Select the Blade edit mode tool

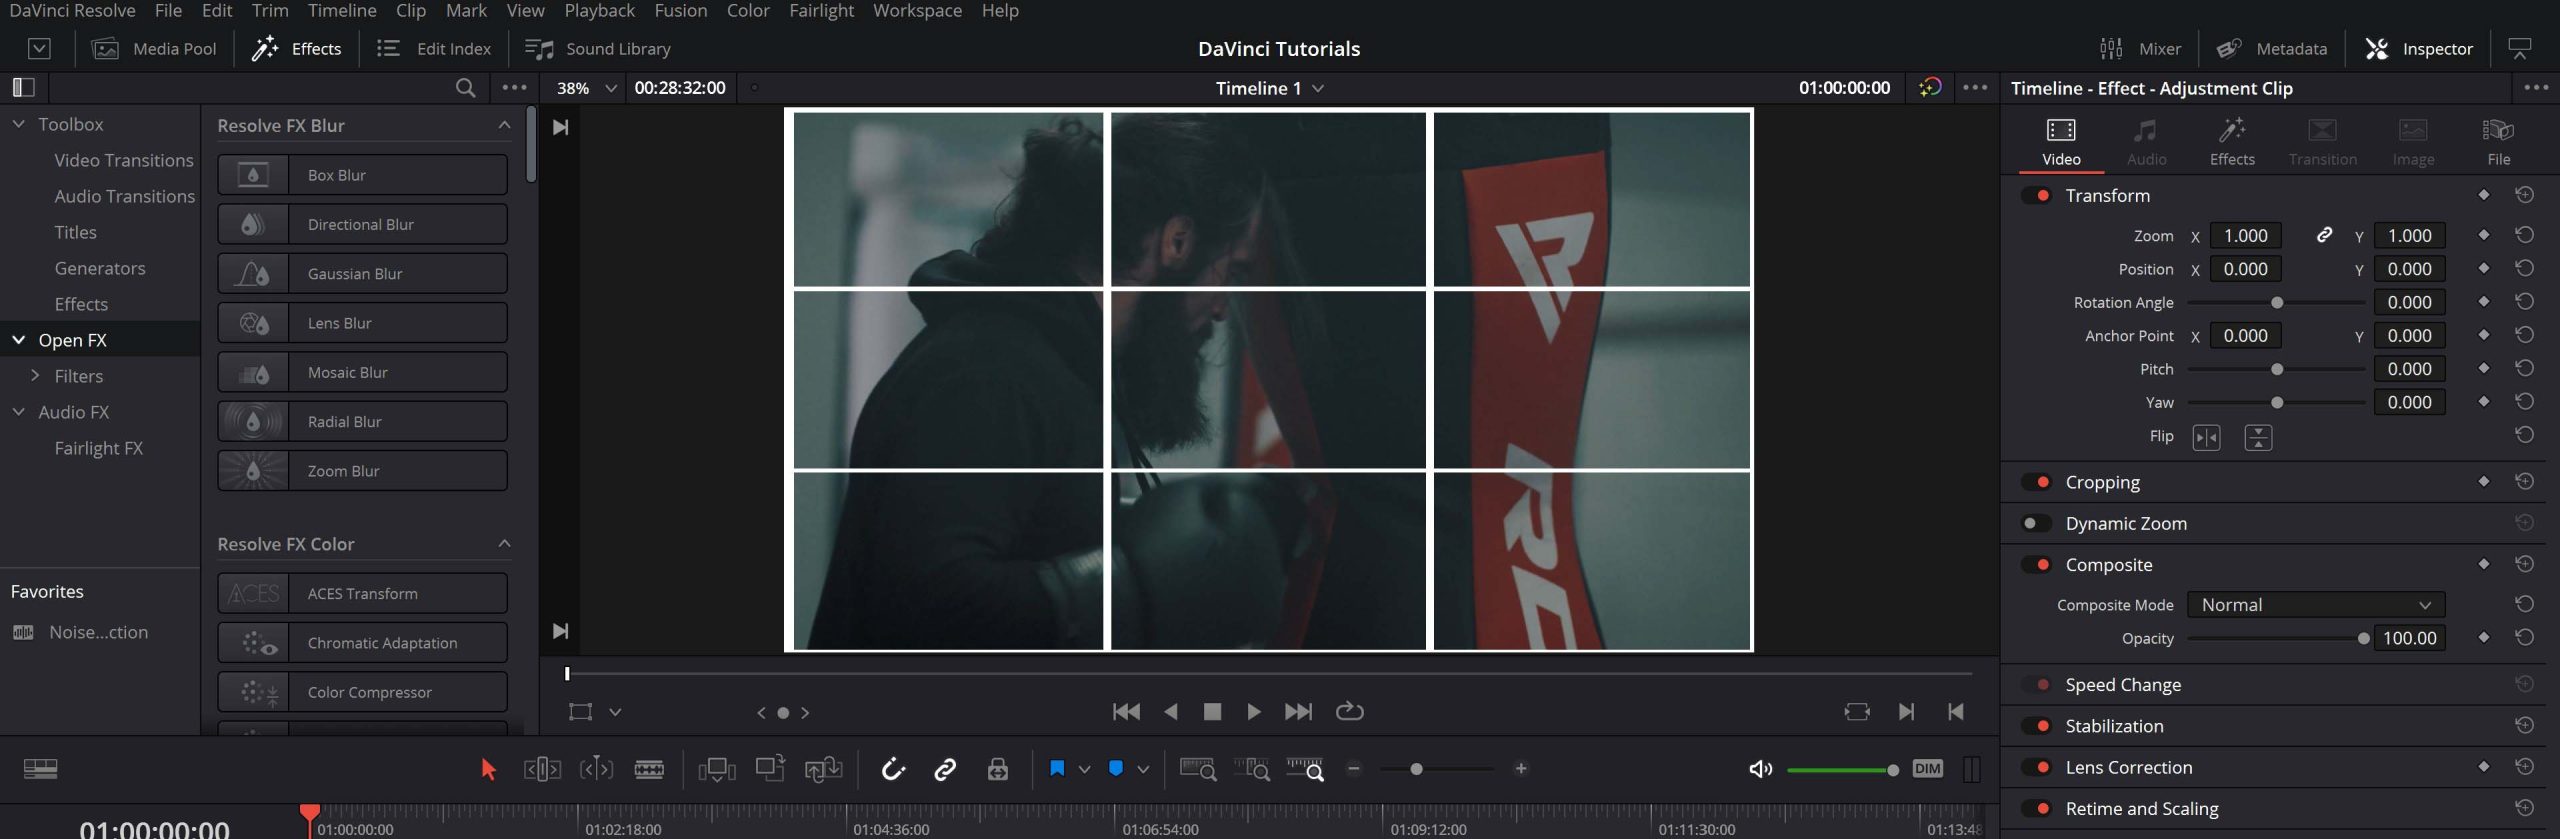coord(649,769)
